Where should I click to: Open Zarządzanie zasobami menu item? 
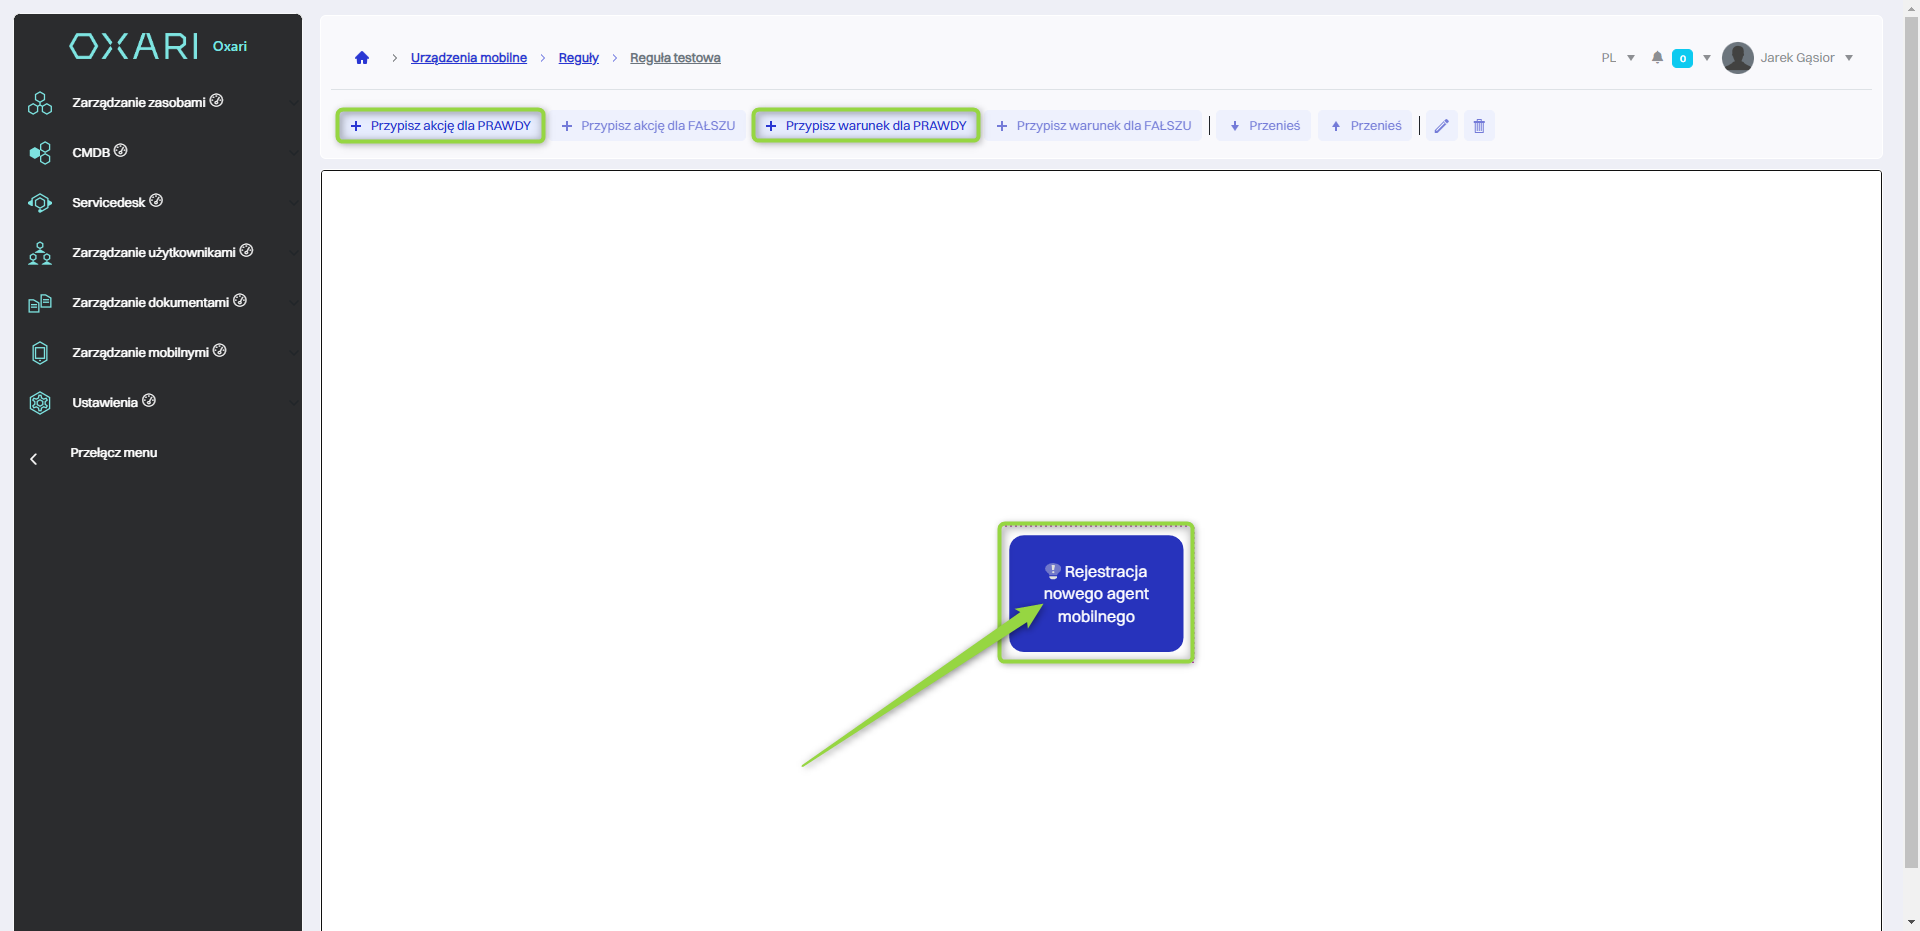(139, 102)
